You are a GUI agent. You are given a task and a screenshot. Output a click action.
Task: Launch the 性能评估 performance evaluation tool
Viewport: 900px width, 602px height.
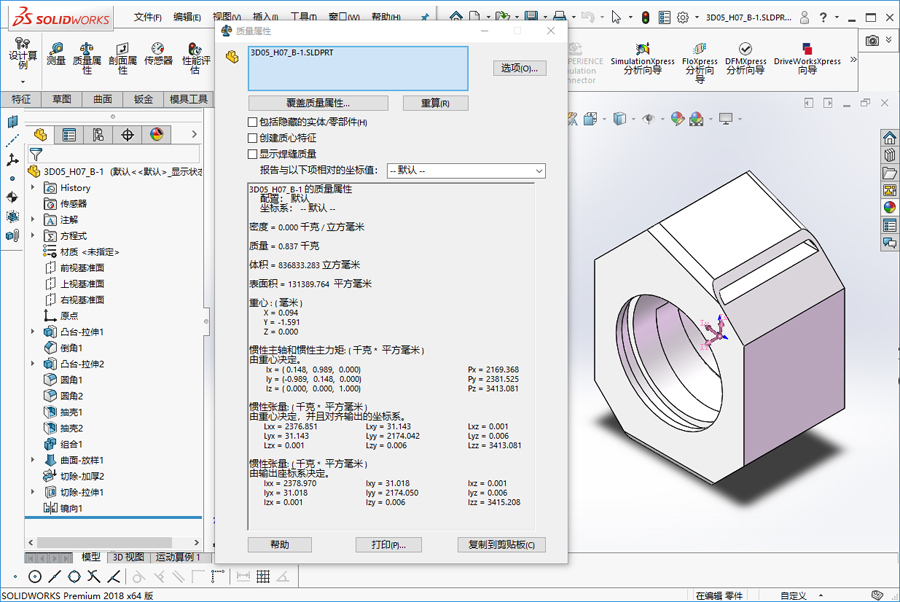[196, 58]
